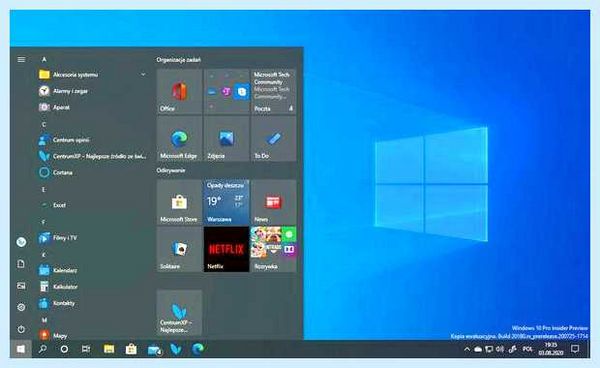Click the Odkrywanie group title
The width and height of the screenshot is (600, 368).
[x=171, y=170]
